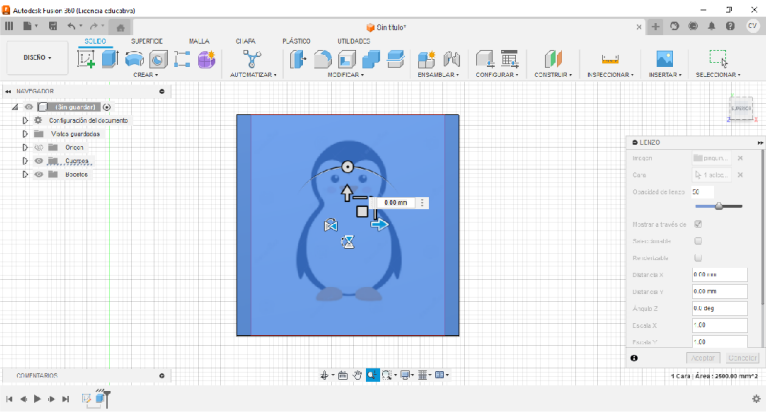Switch to the CHAPA tab

pyautogui.click(x=246, y=42)
